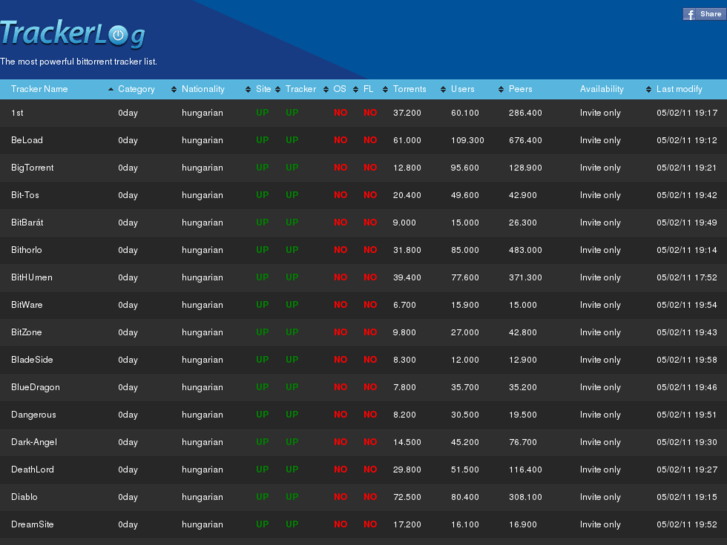
Task: Click the 15.900 users value for BitWare
Action: coord(465,305)
